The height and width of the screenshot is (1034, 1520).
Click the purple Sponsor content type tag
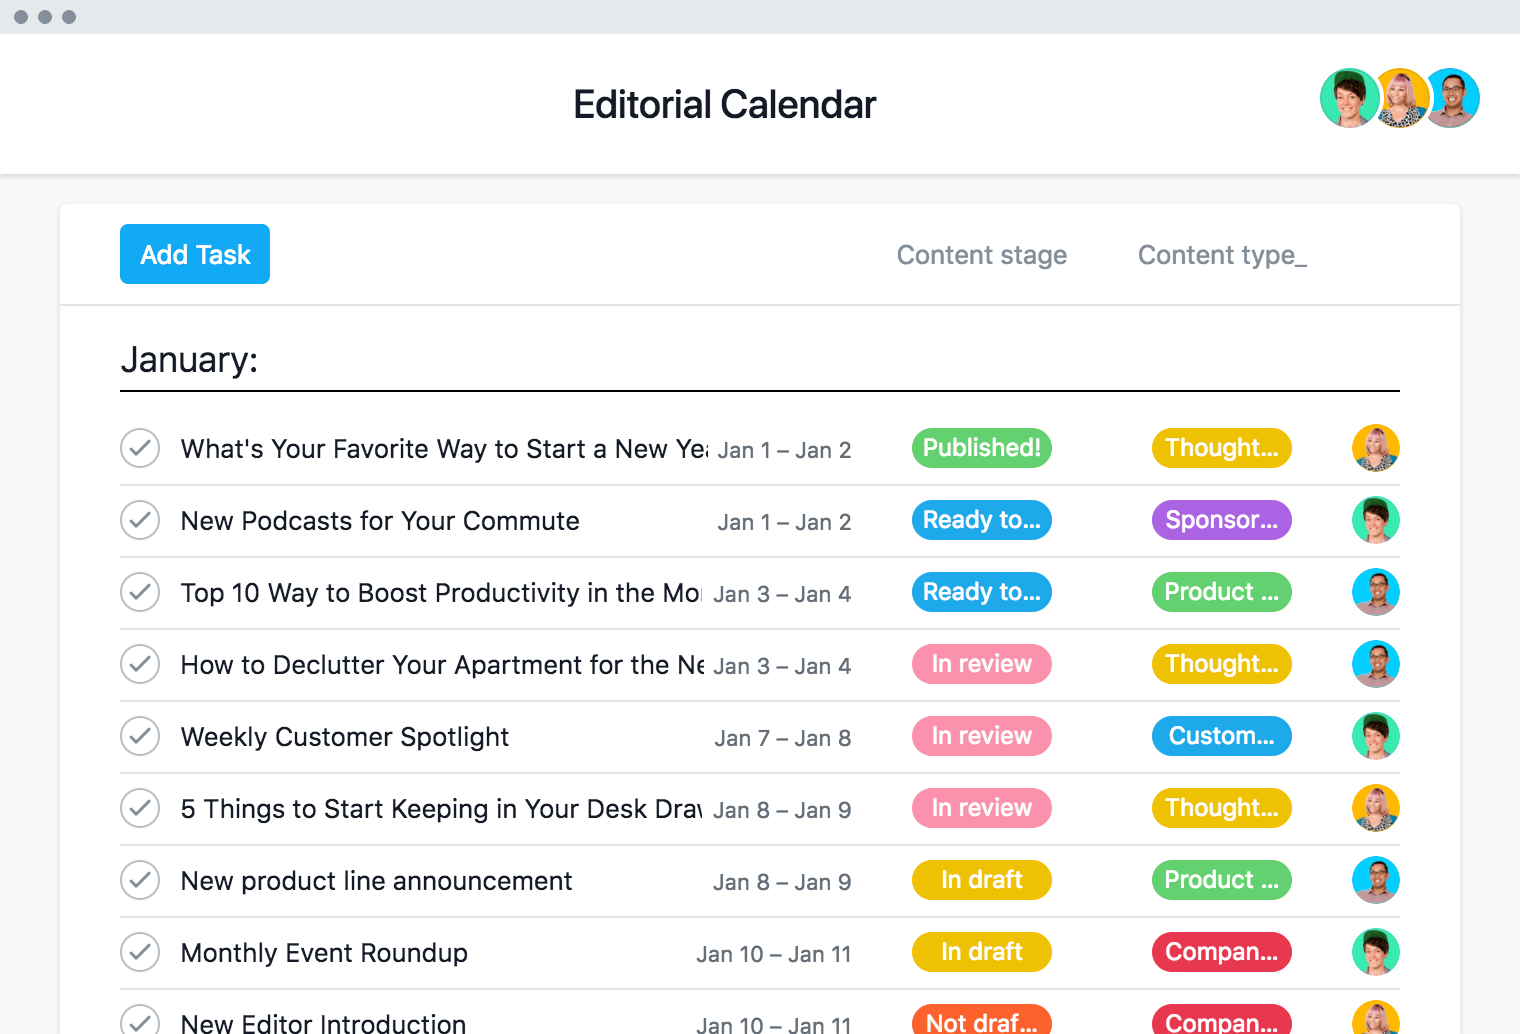1221,520
